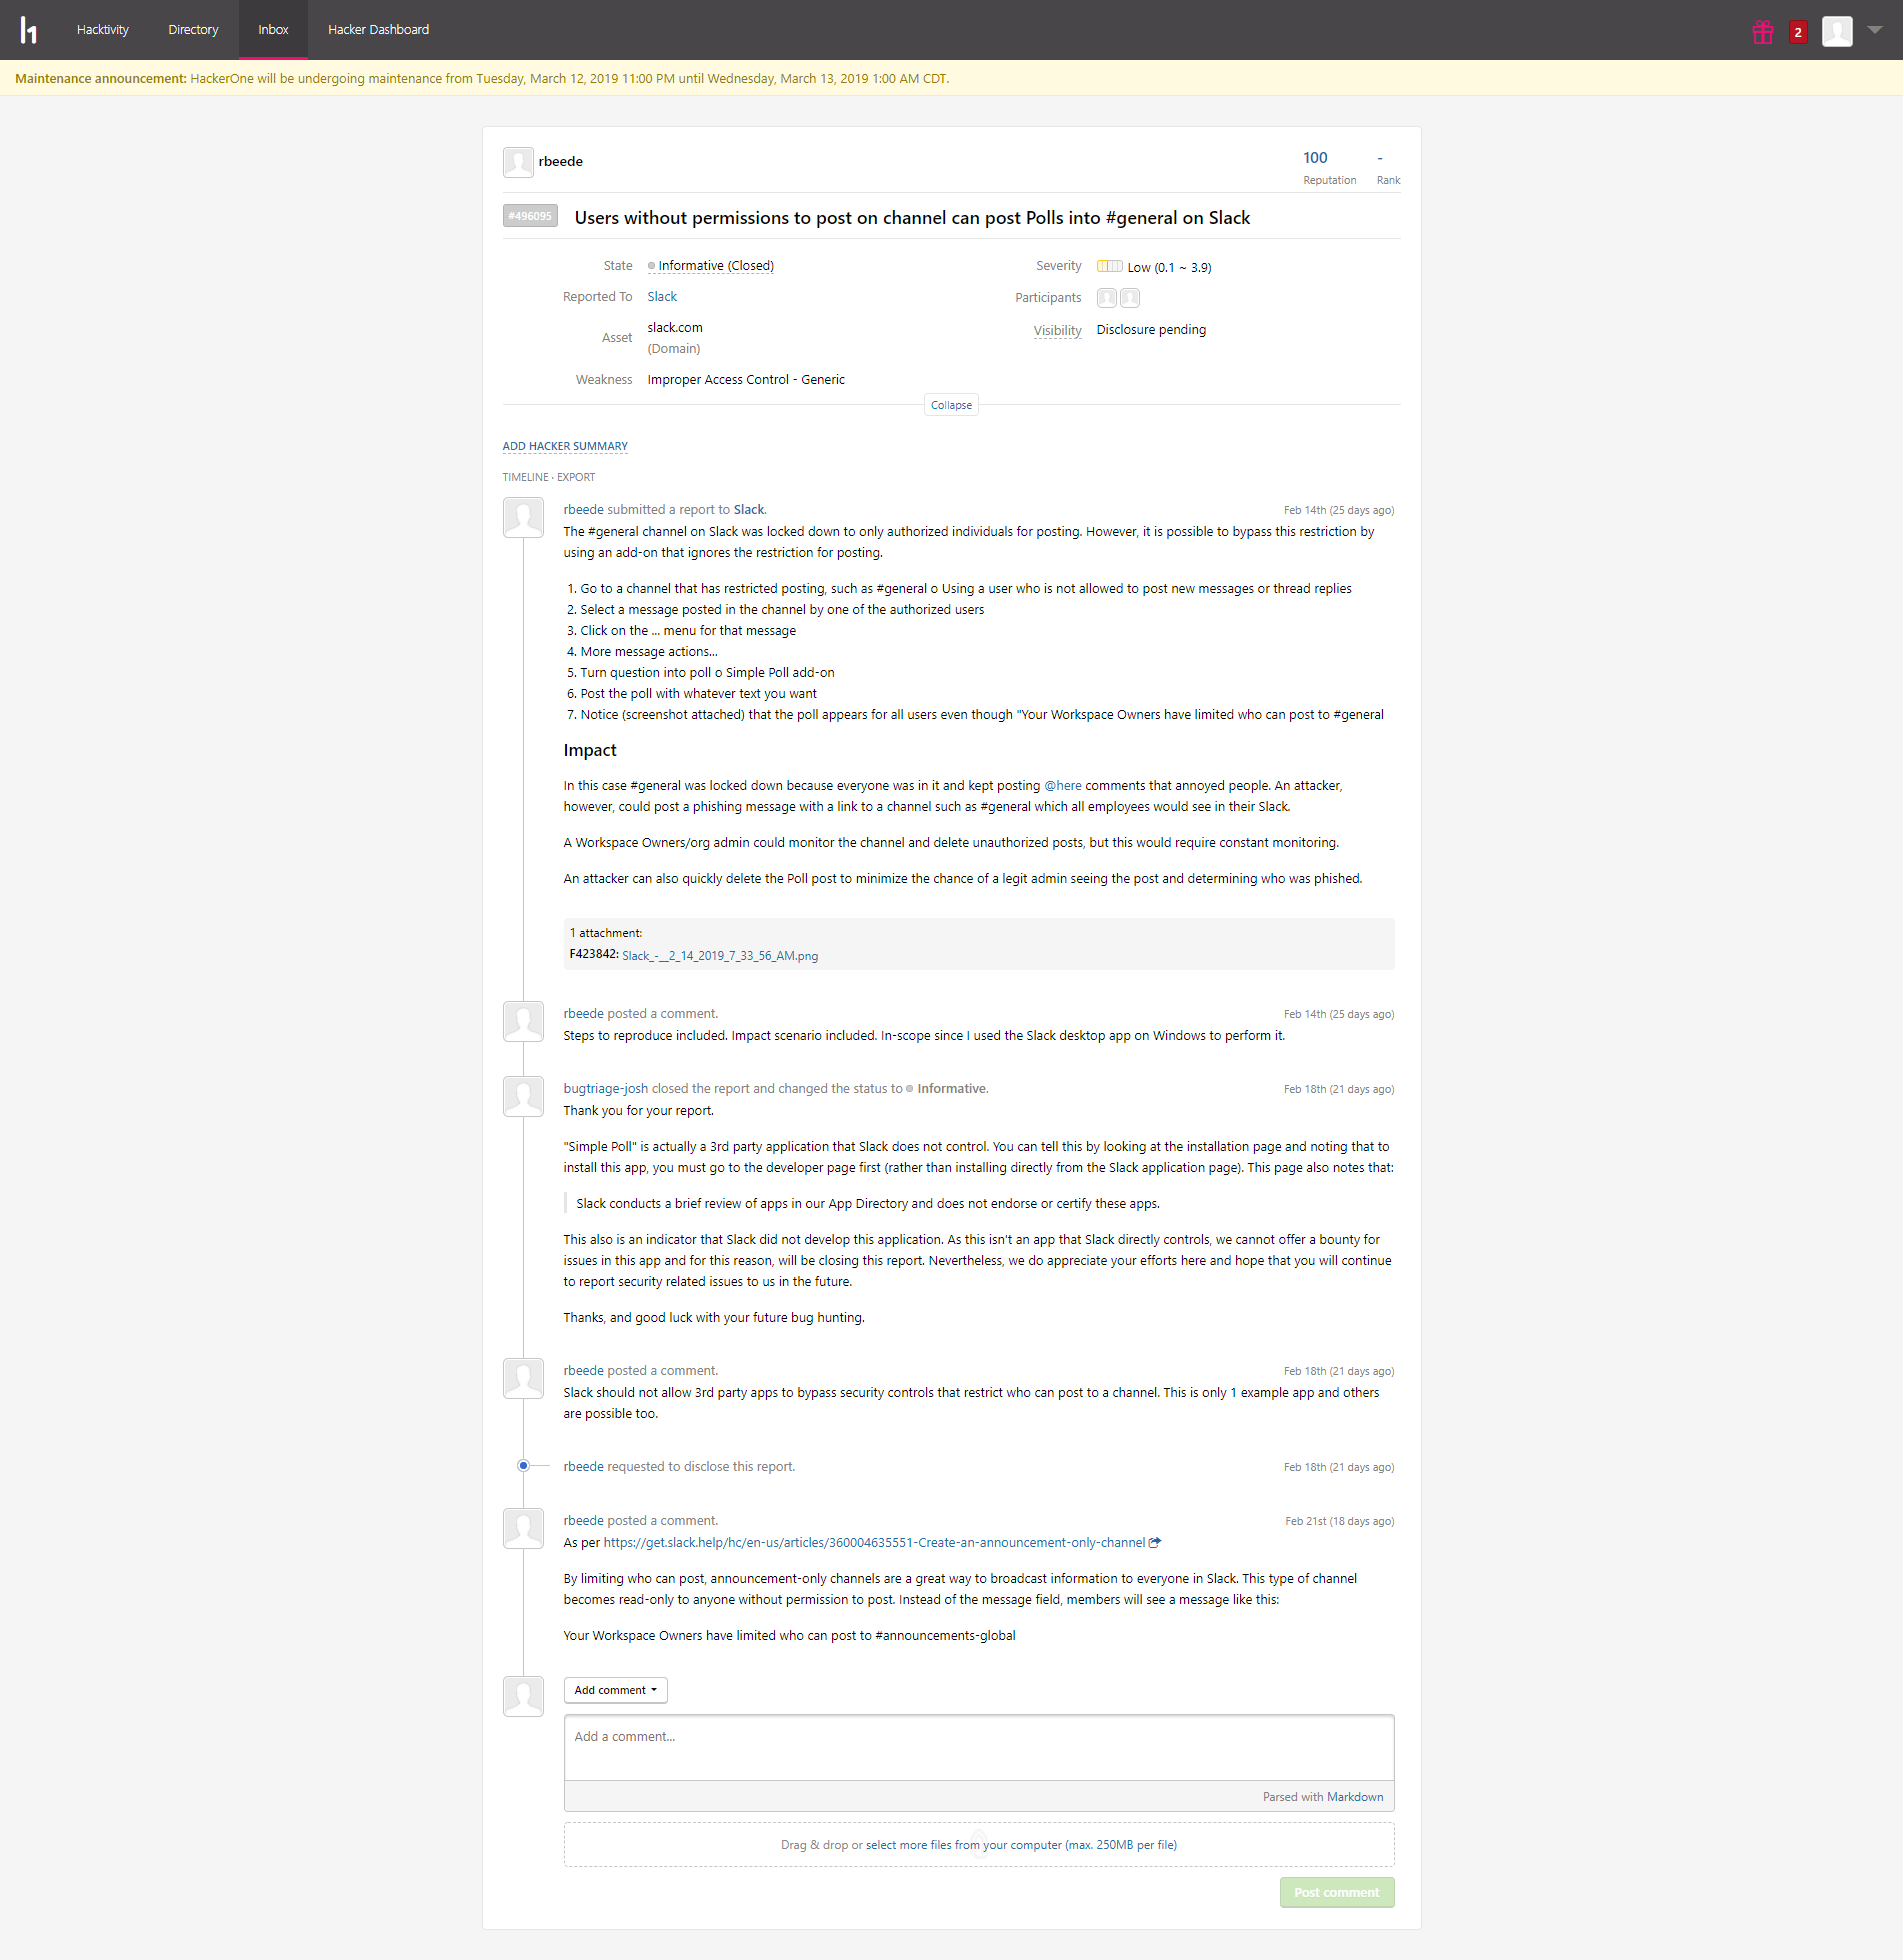Image resolution: width=1903 pixels, height=1960 pixels.
Task: Open the Hacktivity tab
Action: (x=103, y=30)
